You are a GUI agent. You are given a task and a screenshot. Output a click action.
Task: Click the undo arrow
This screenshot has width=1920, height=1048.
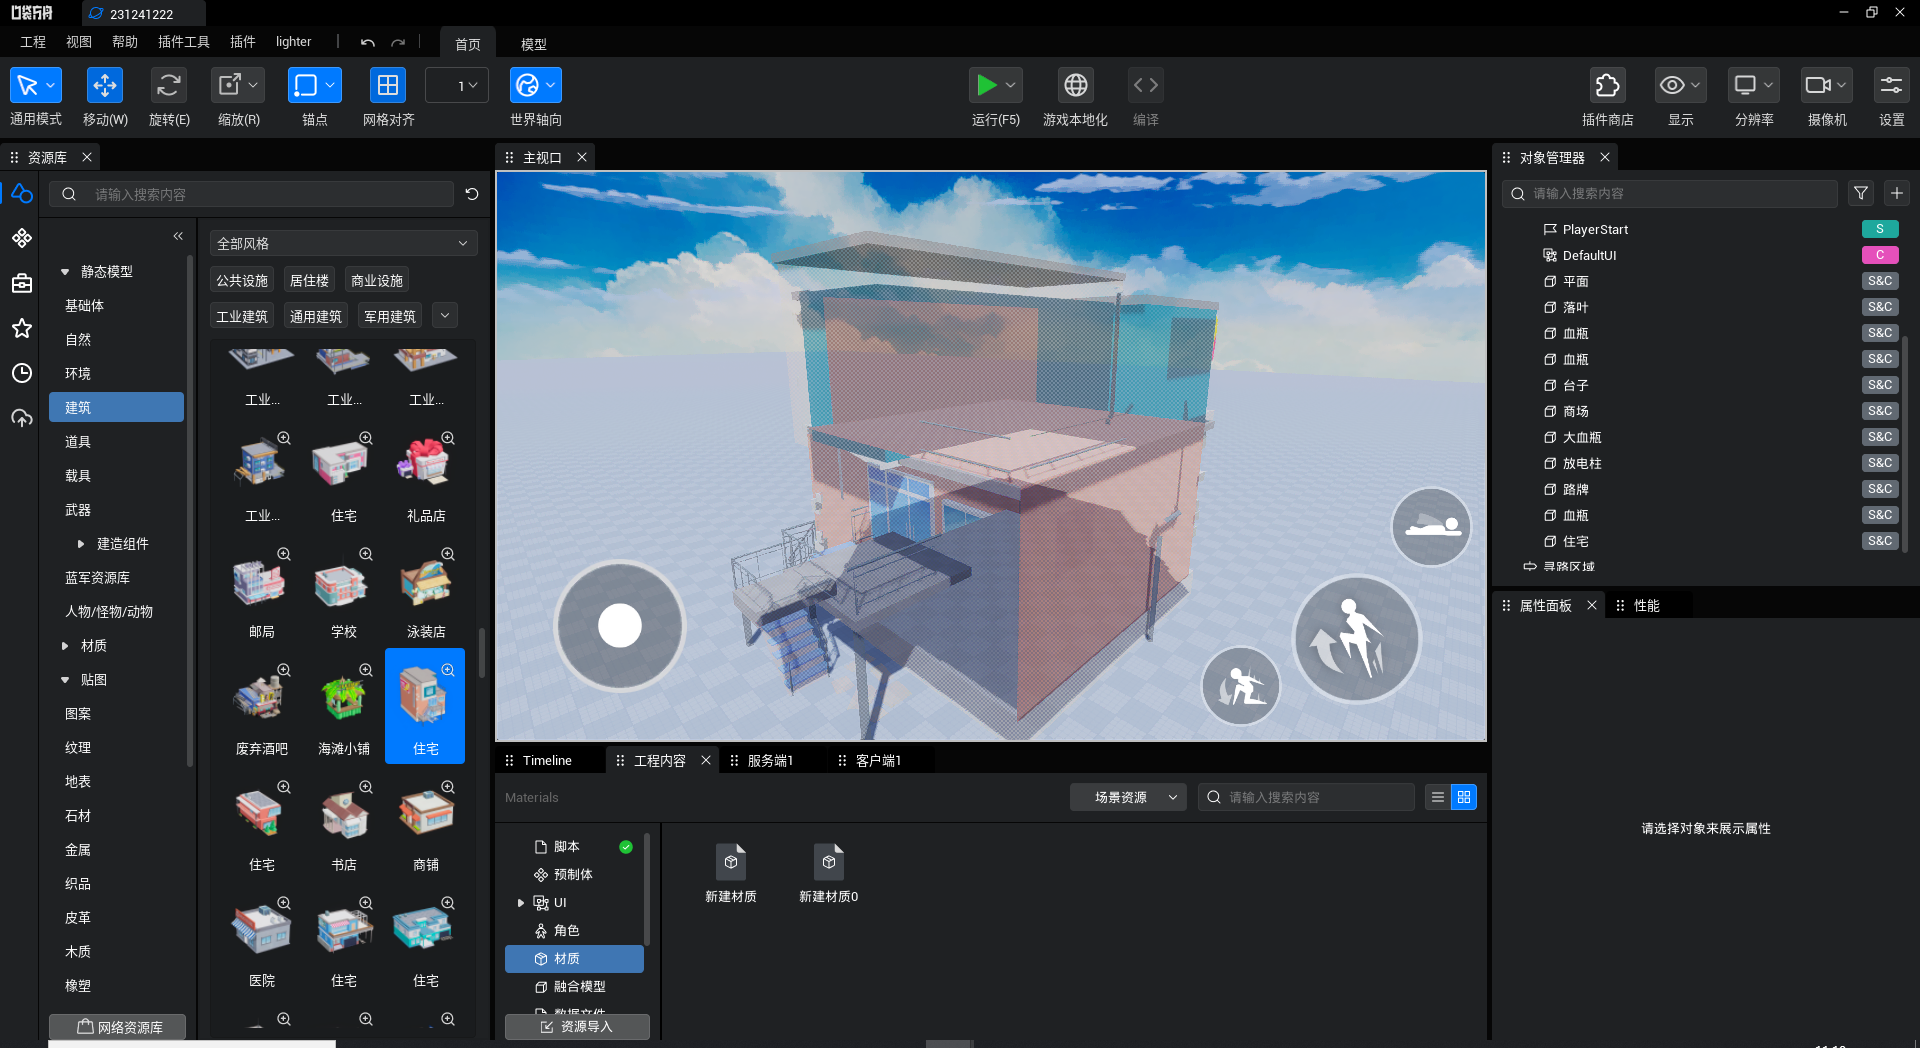pos(368,43)
